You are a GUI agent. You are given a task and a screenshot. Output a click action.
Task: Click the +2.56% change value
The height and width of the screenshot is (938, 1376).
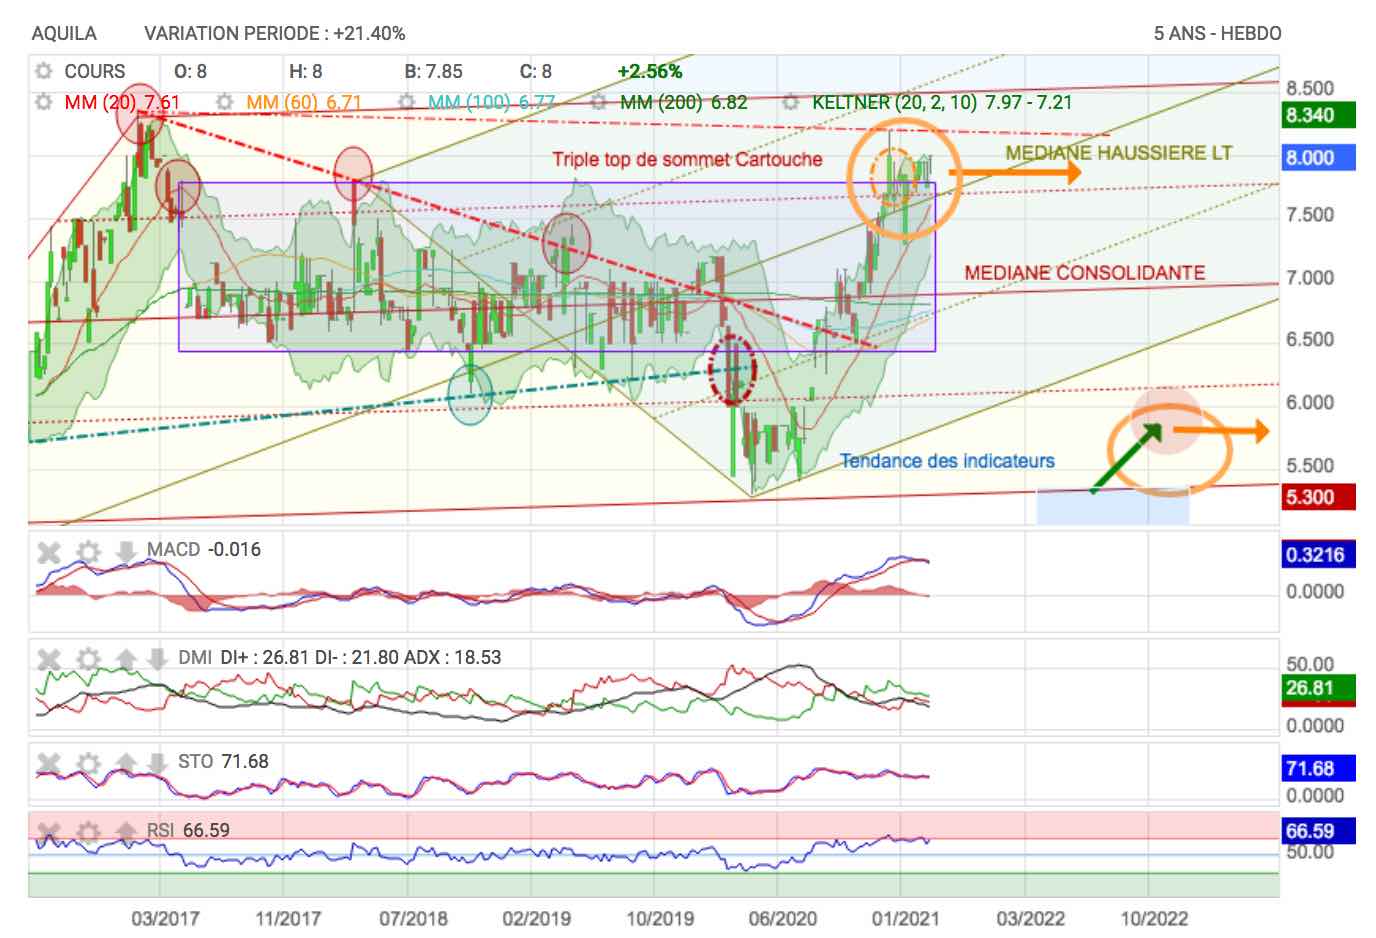[650, 71]
